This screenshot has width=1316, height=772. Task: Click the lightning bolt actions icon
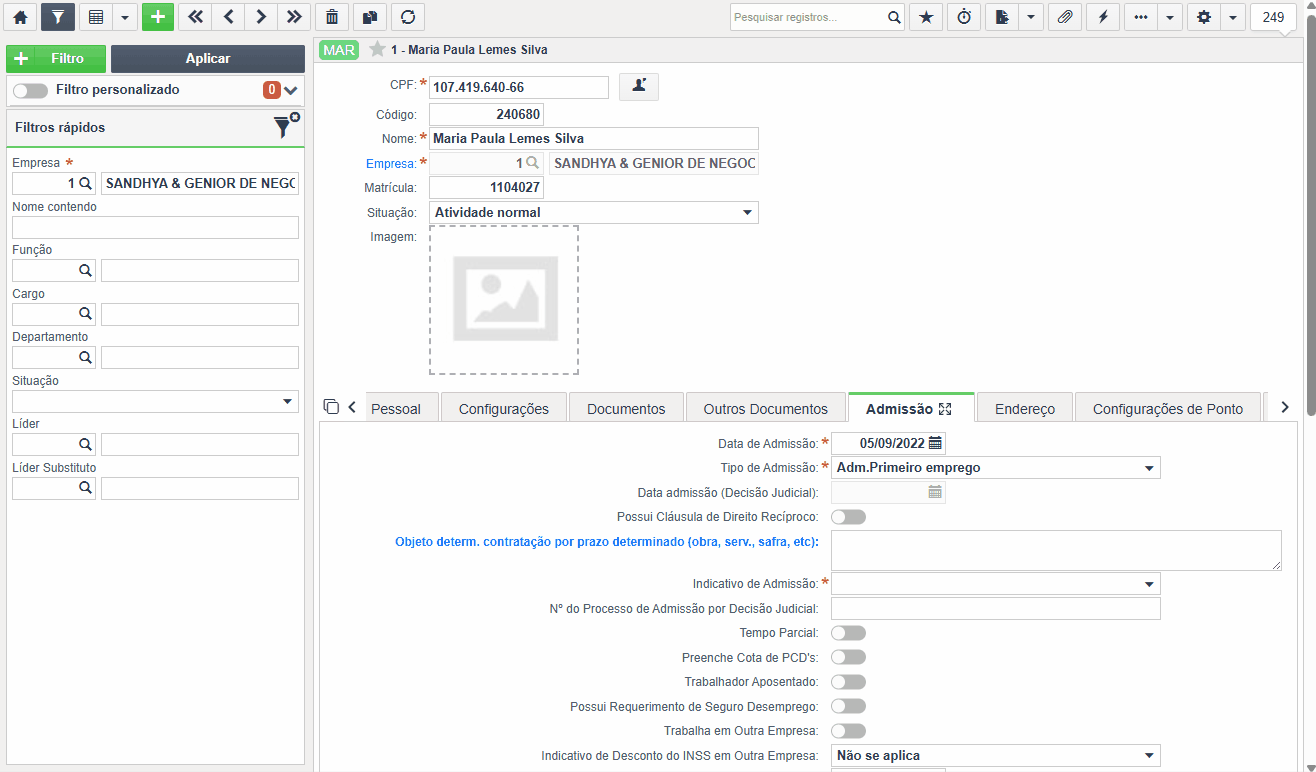pos(1103,17)
